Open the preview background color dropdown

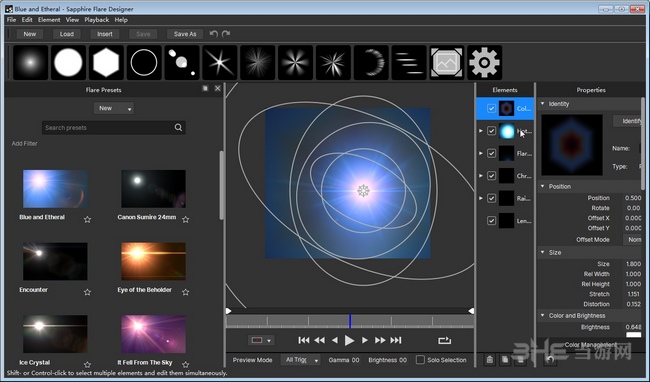click(x=261, y=340)
